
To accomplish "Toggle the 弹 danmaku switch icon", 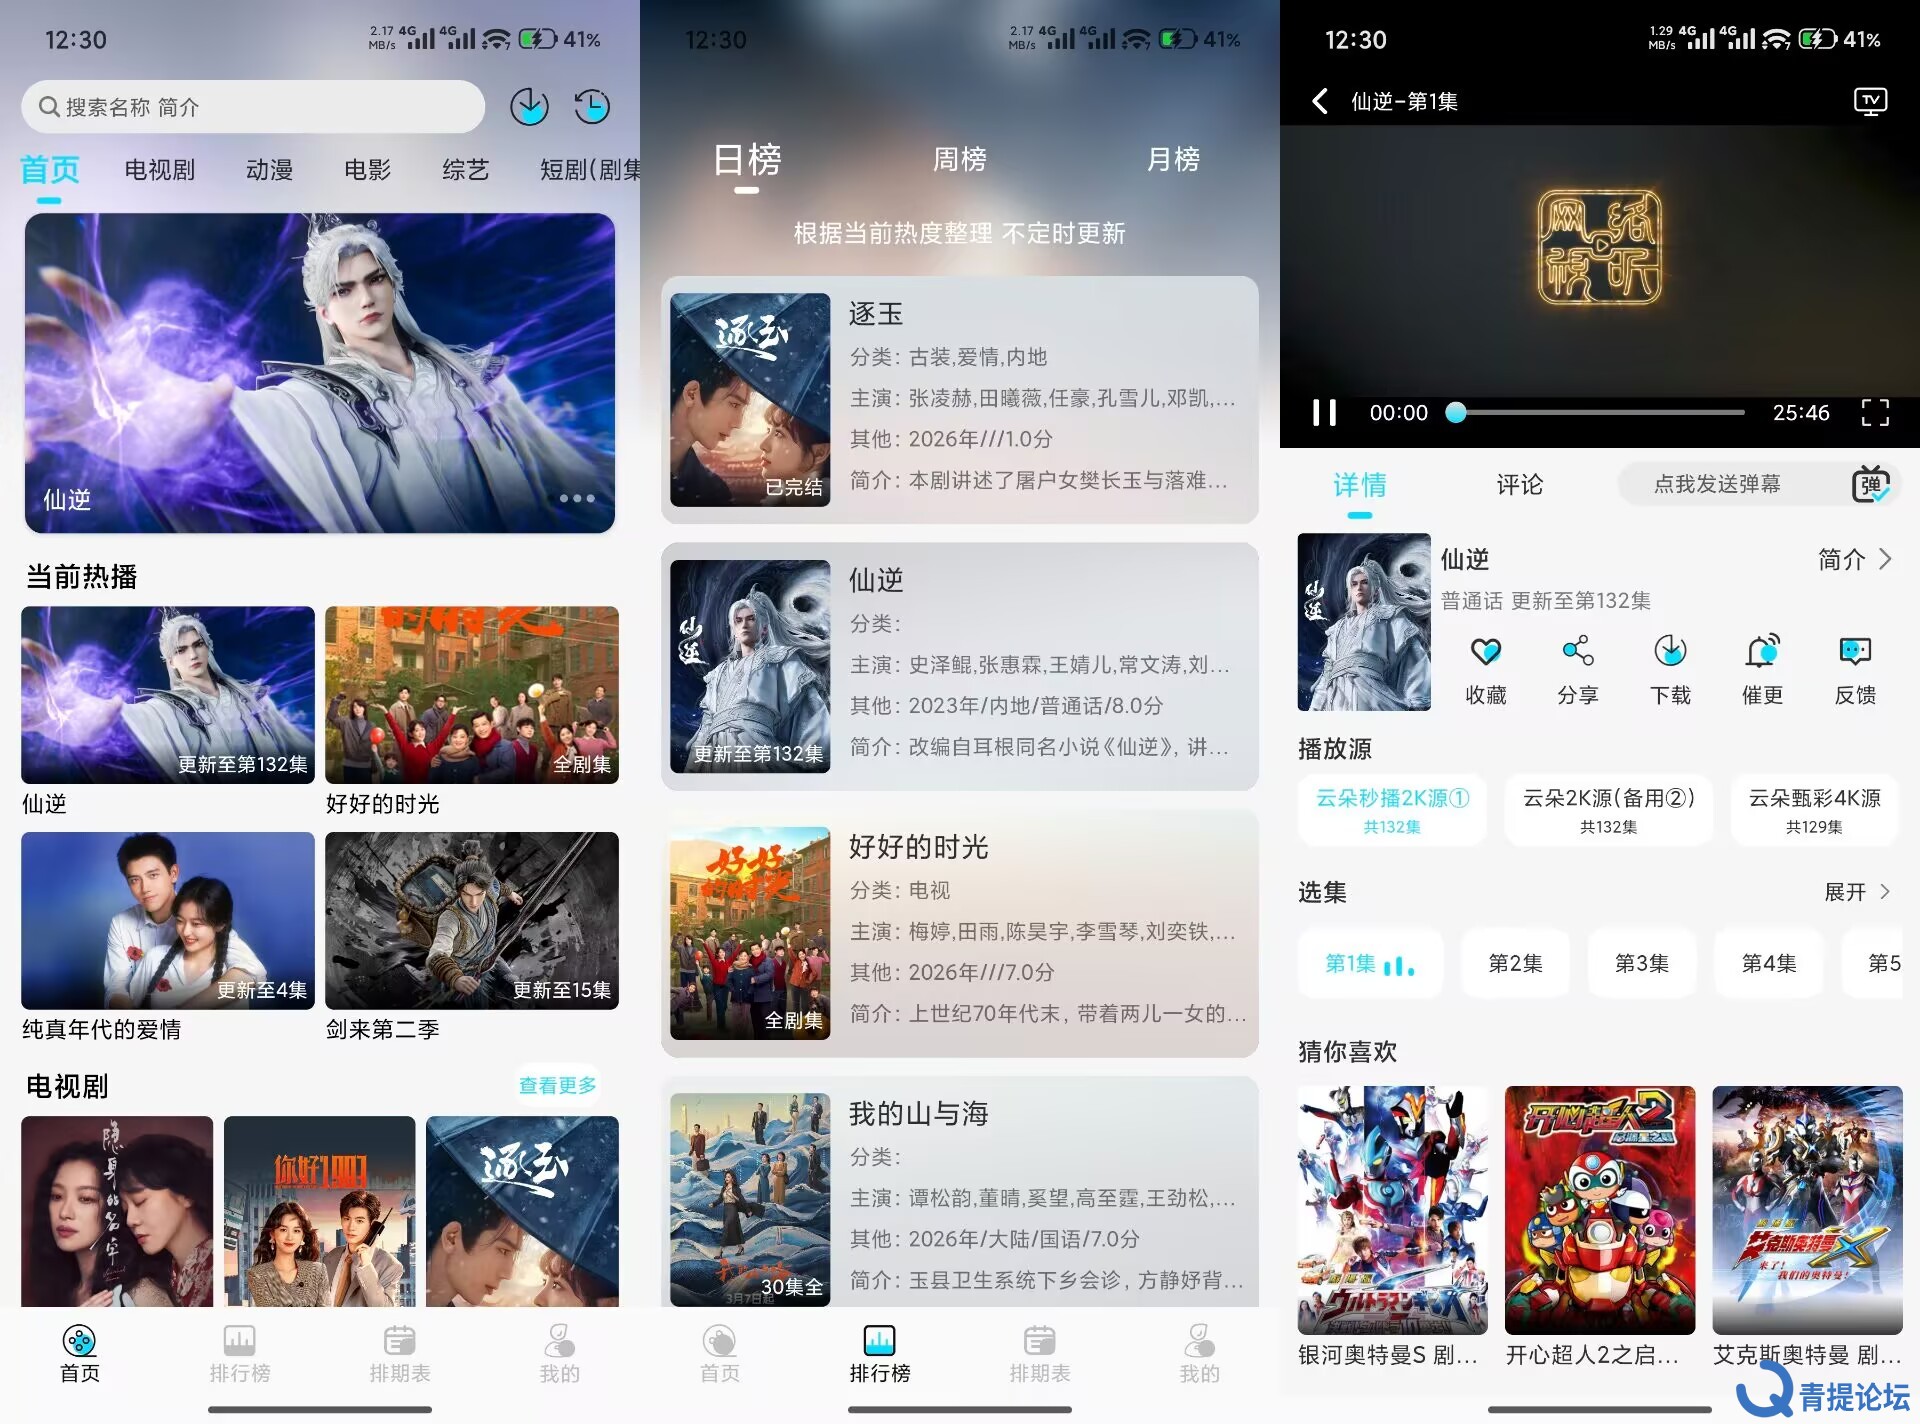I will coord(1869,484).
